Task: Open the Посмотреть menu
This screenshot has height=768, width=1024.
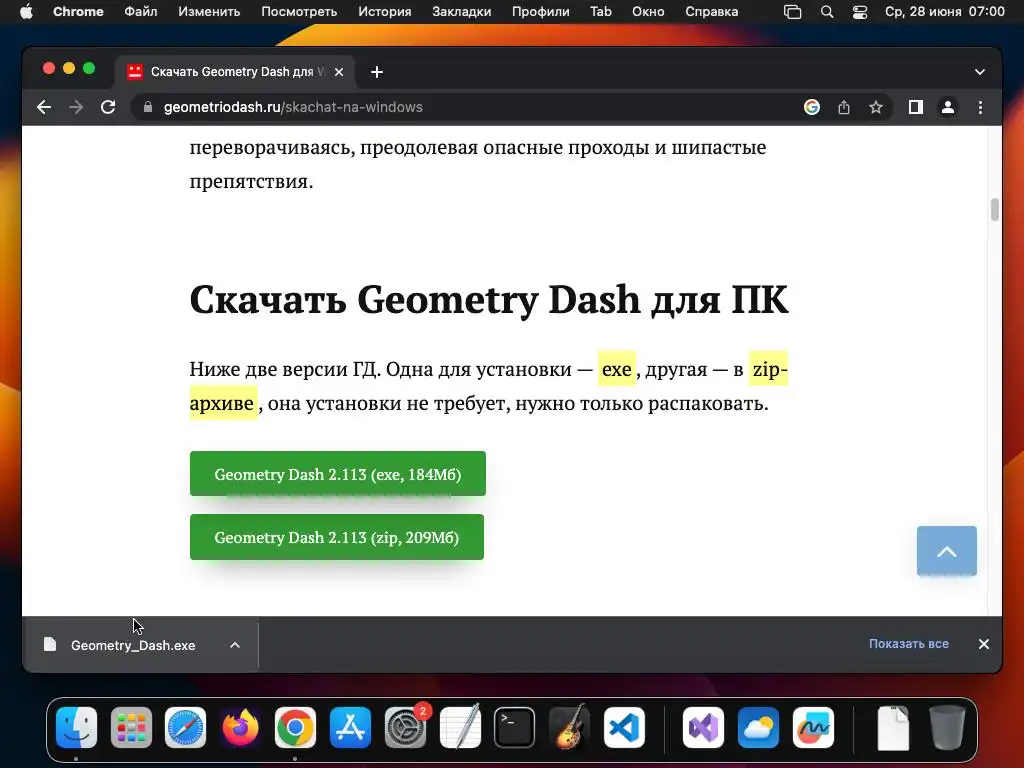Action: click(299, 12)
